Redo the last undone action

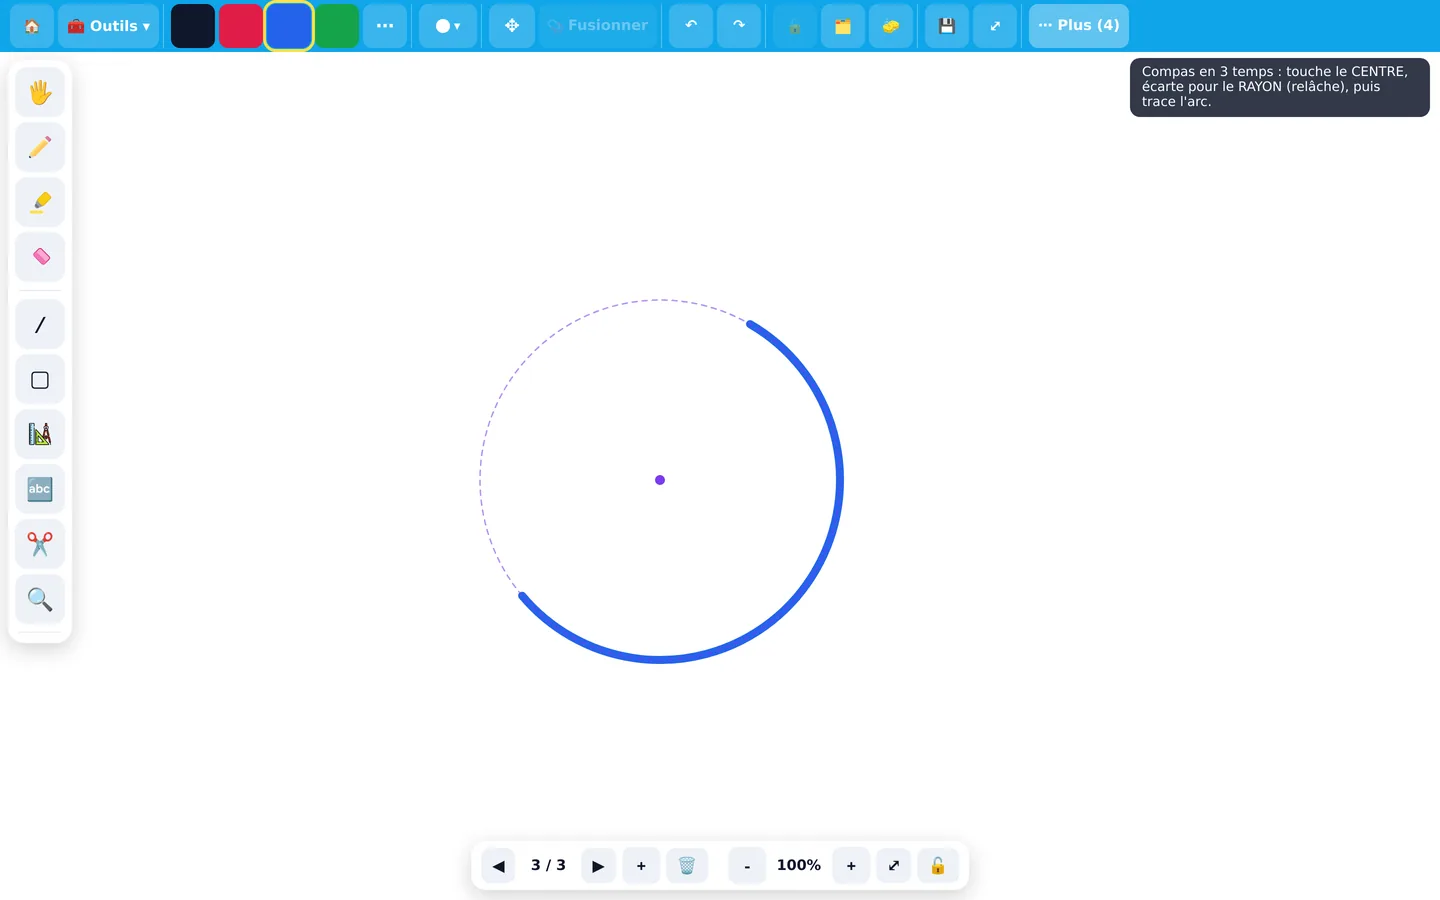[739, 26]
